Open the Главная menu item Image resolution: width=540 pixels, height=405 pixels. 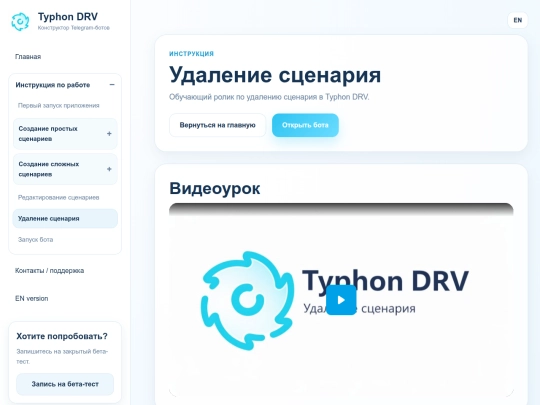coord(28,56)
